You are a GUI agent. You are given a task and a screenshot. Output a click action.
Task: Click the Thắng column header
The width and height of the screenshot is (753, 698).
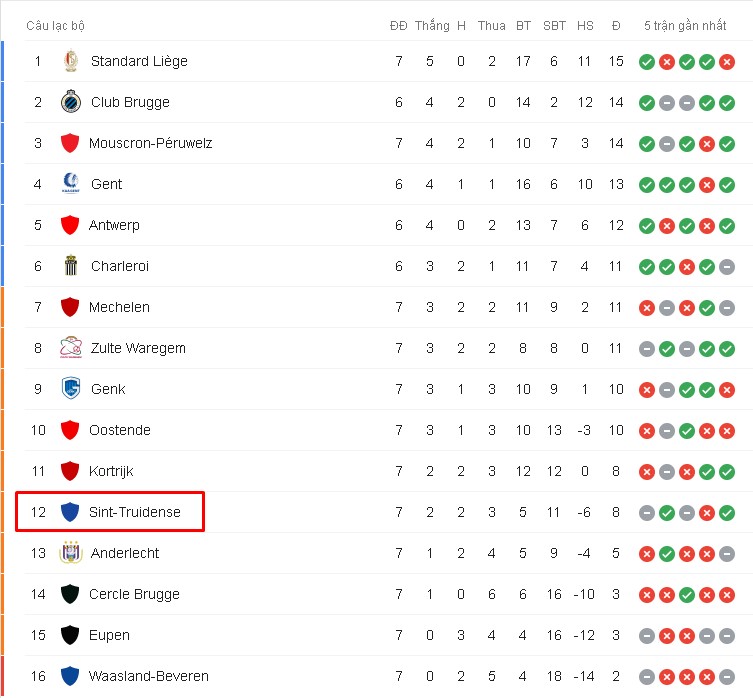coord(432,25)
